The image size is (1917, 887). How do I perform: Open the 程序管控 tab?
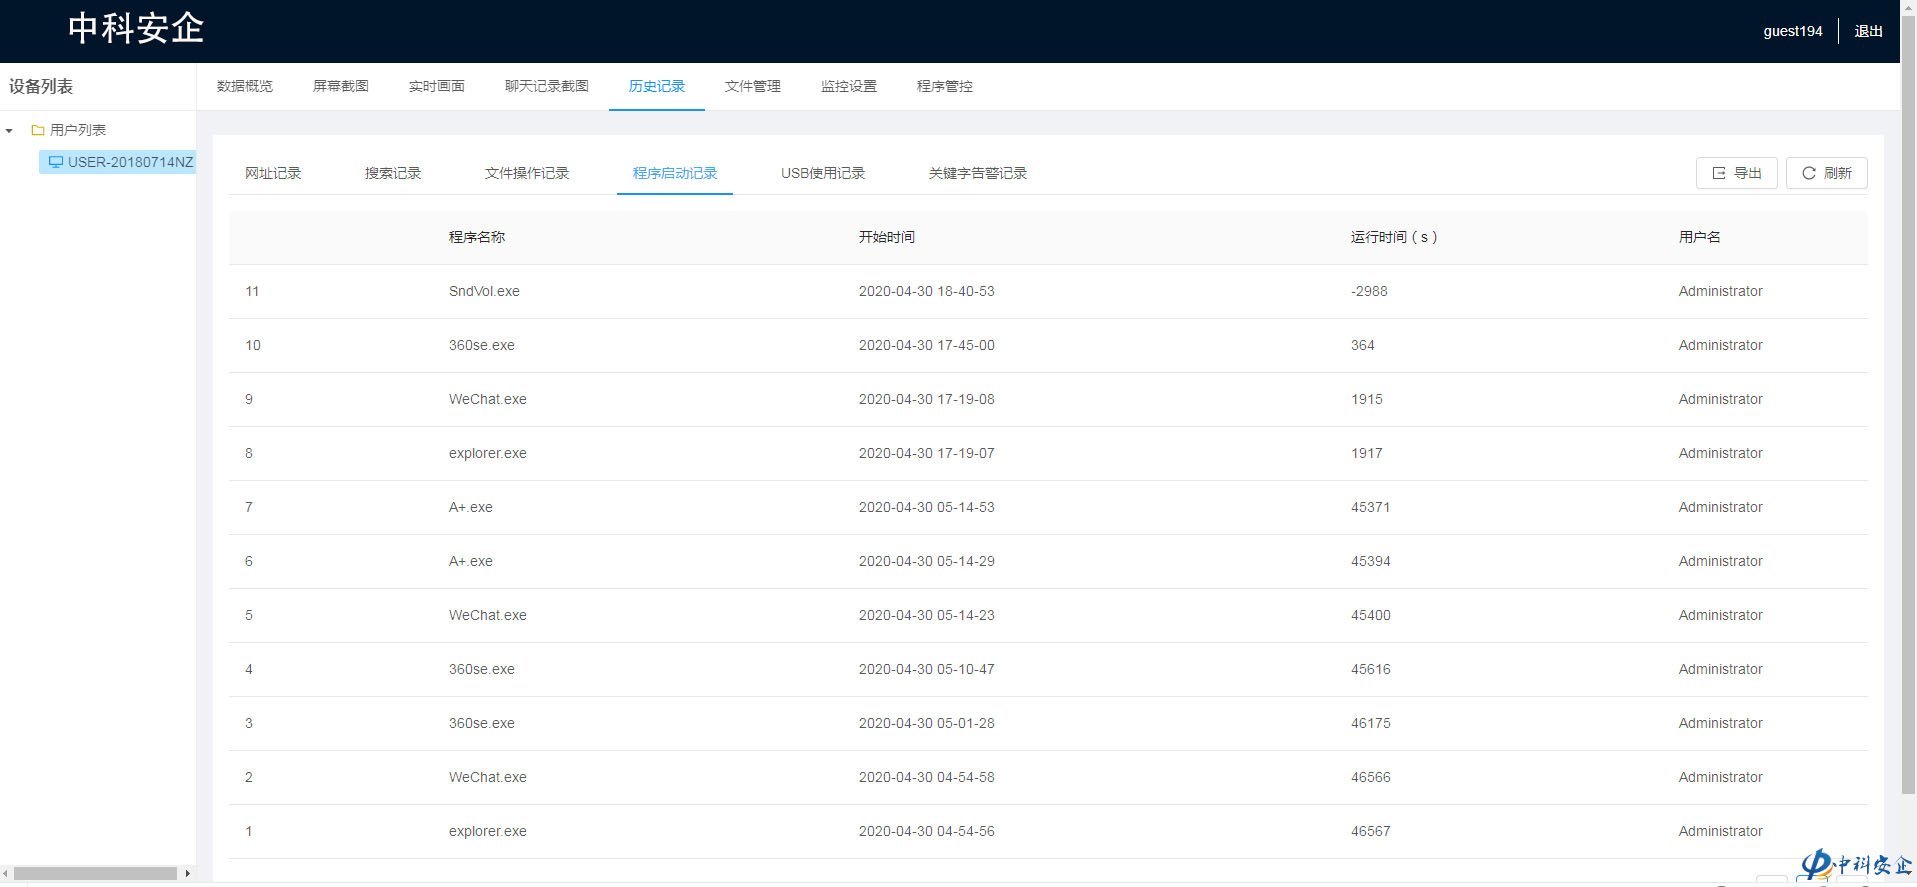tap(945, 86)
